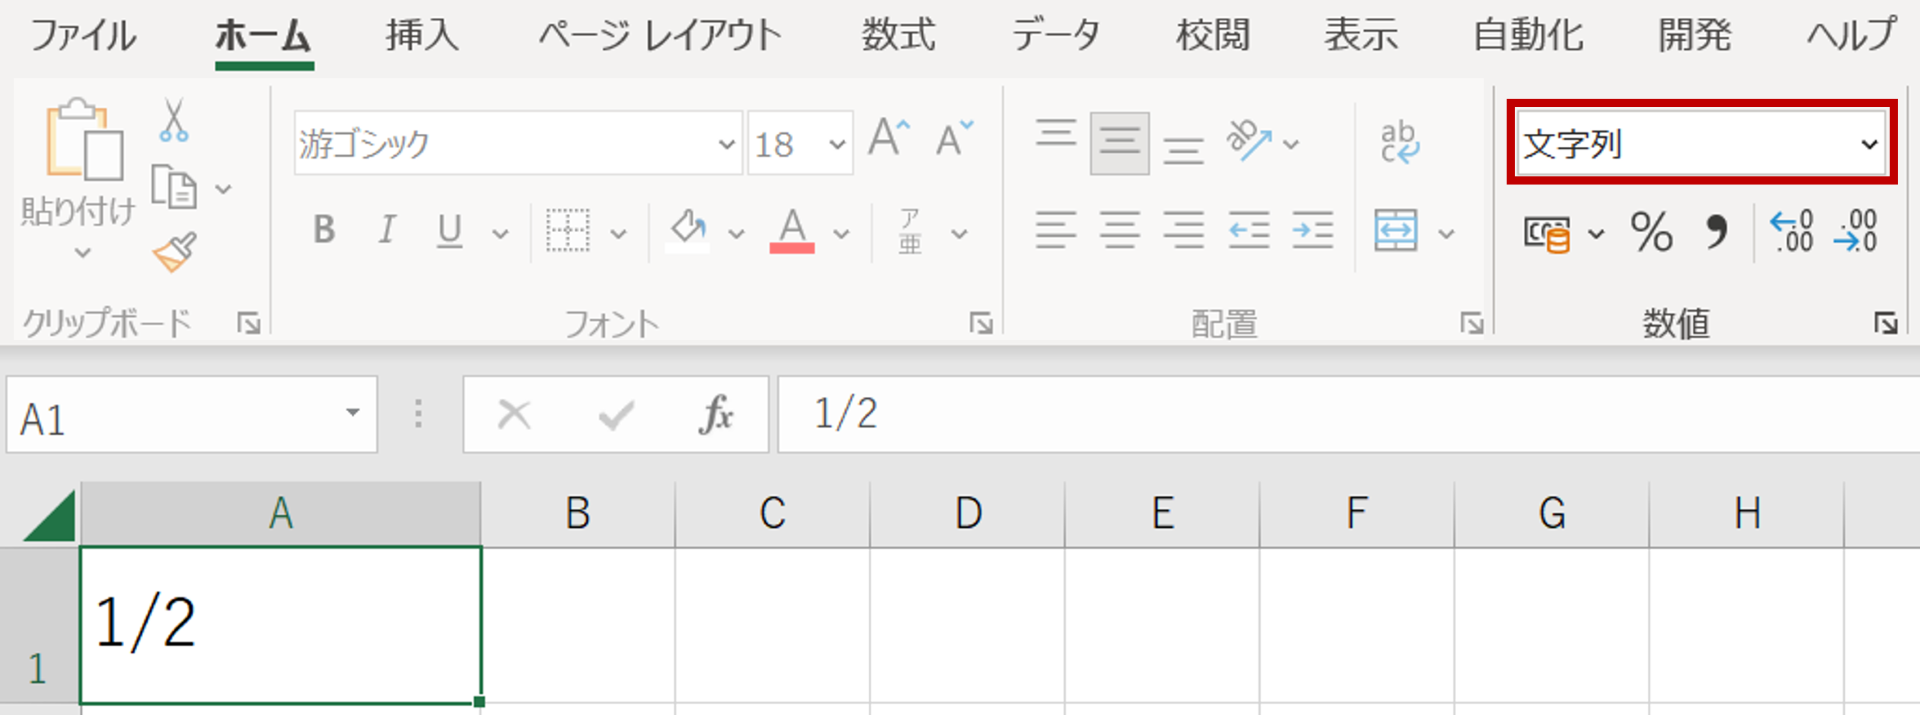Switch to 数式 tab
Viewport: 1920px width, 715px height.
(x=899, y=36)
